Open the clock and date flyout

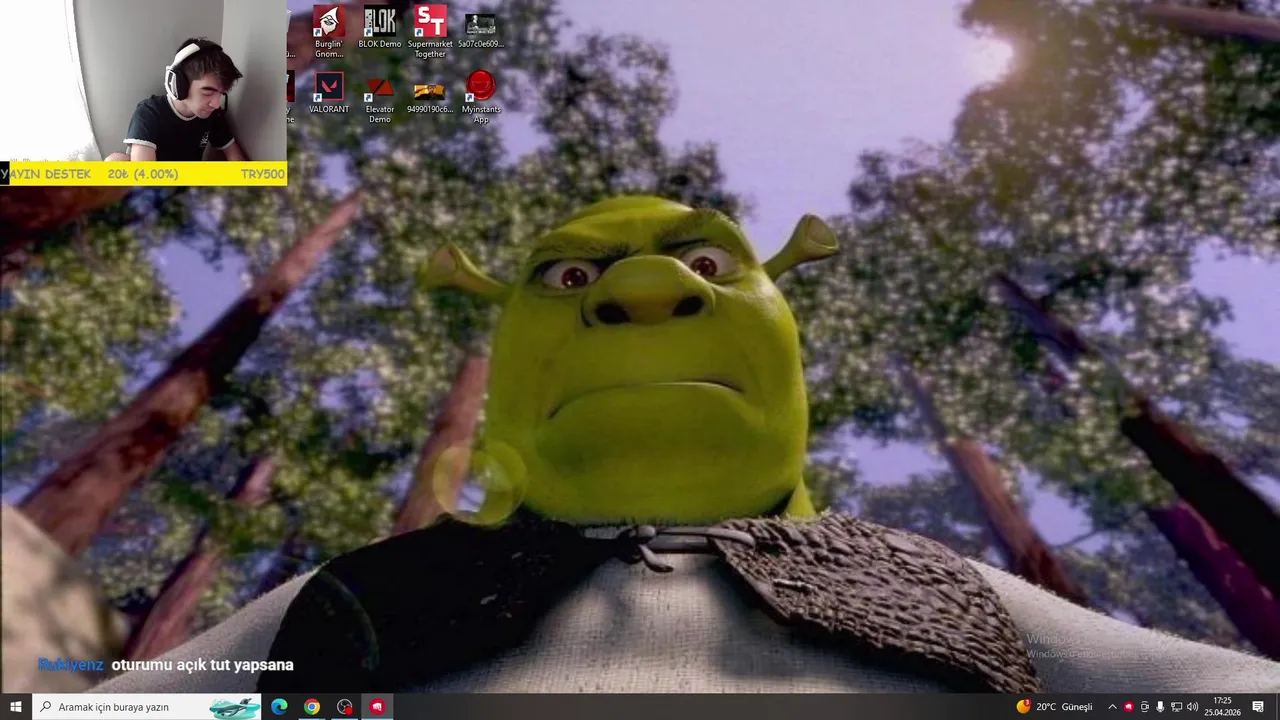(x=1222, y=707)
